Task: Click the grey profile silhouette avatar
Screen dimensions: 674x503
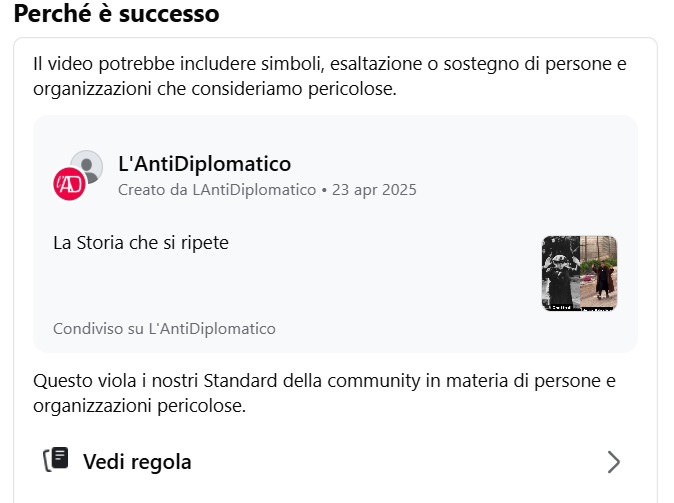Action: click(x=87, y=166)
